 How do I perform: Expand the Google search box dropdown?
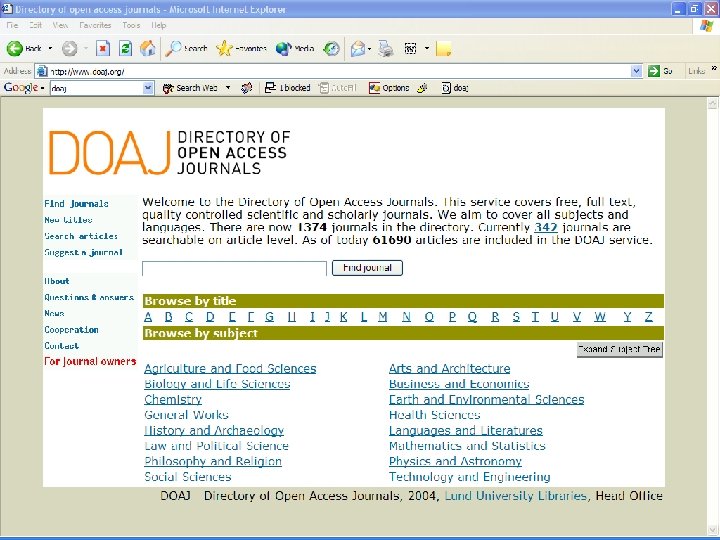click(148, 88)
